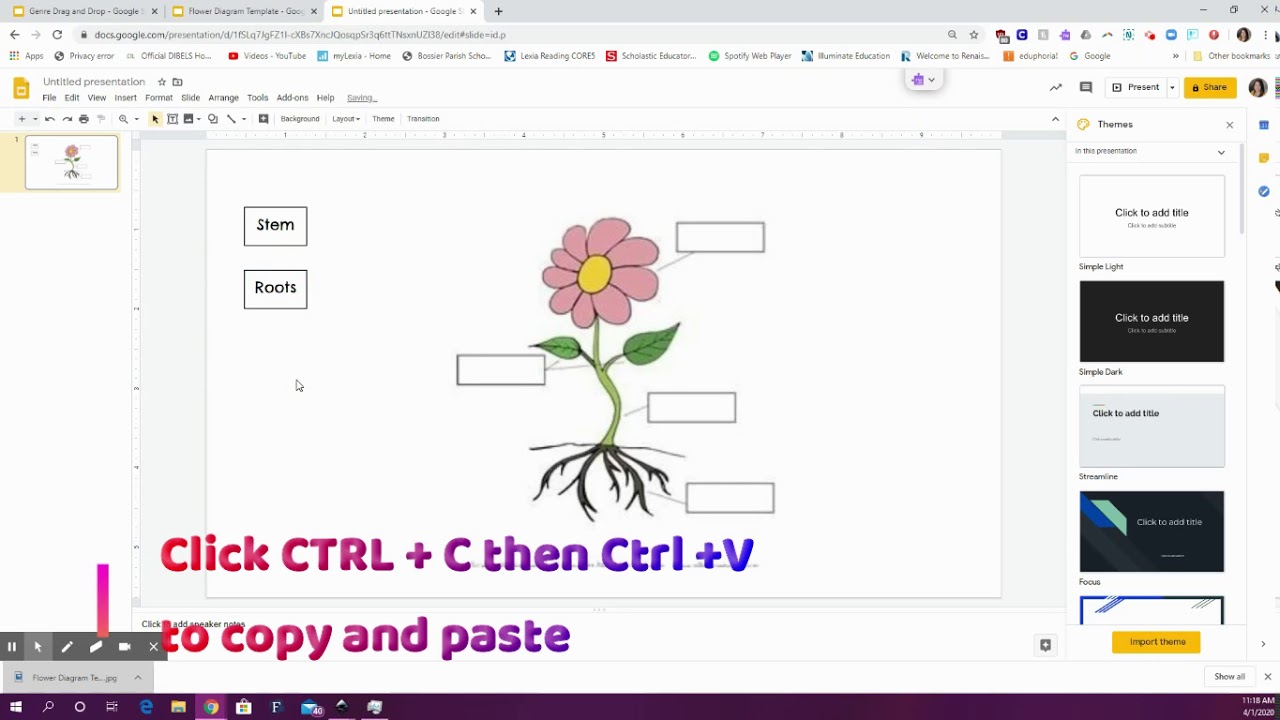1280x720 pixels.
Task: Select the paint format tool
Action: (101, 119)
